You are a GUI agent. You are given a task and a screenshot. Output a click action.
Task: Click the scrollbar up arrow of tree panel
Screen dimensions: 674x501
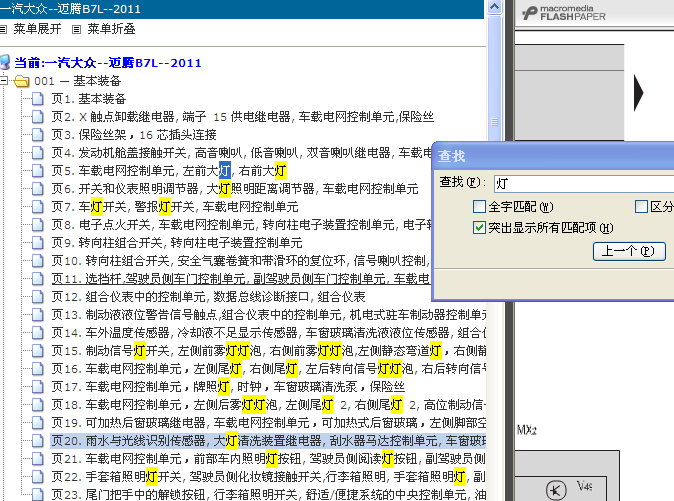click(x=494, y=7)
